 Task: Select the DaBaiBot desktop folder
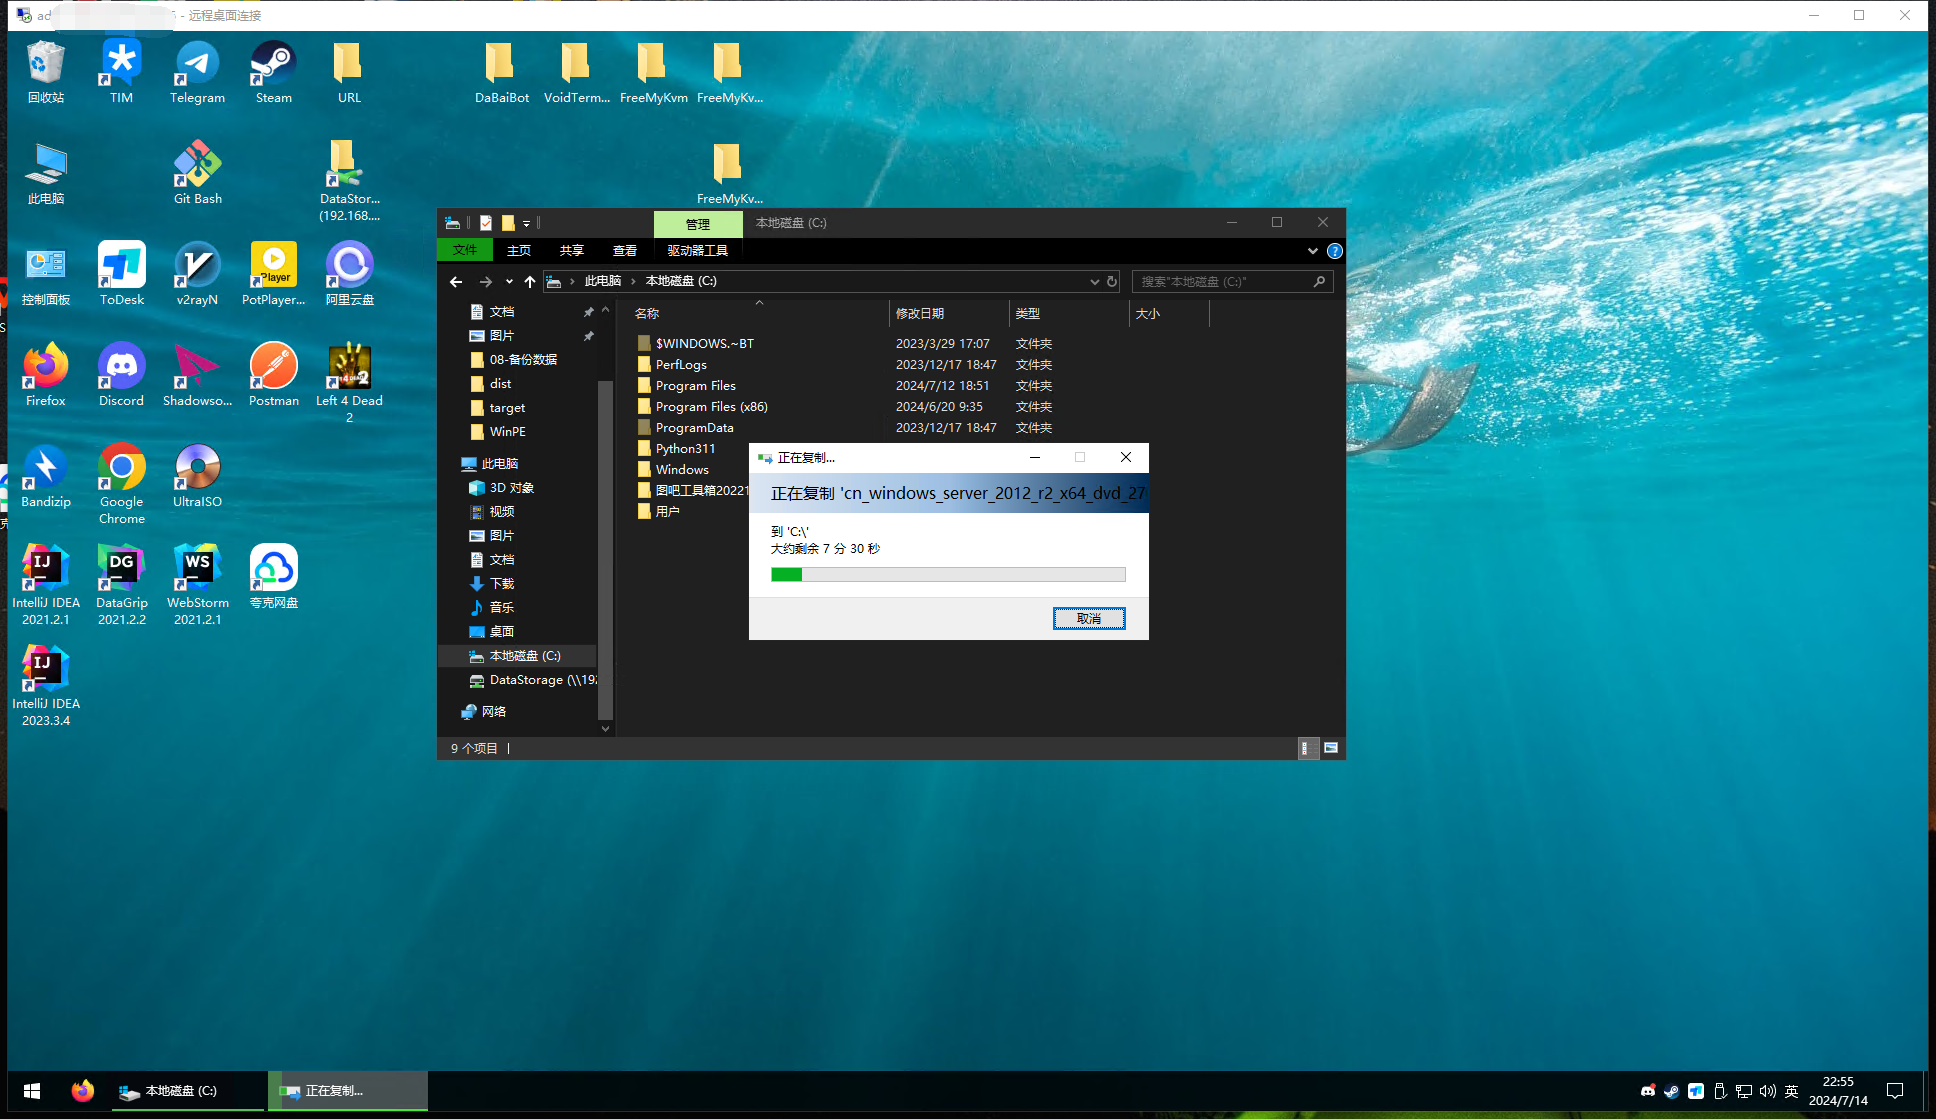click(x=501, y=72)
